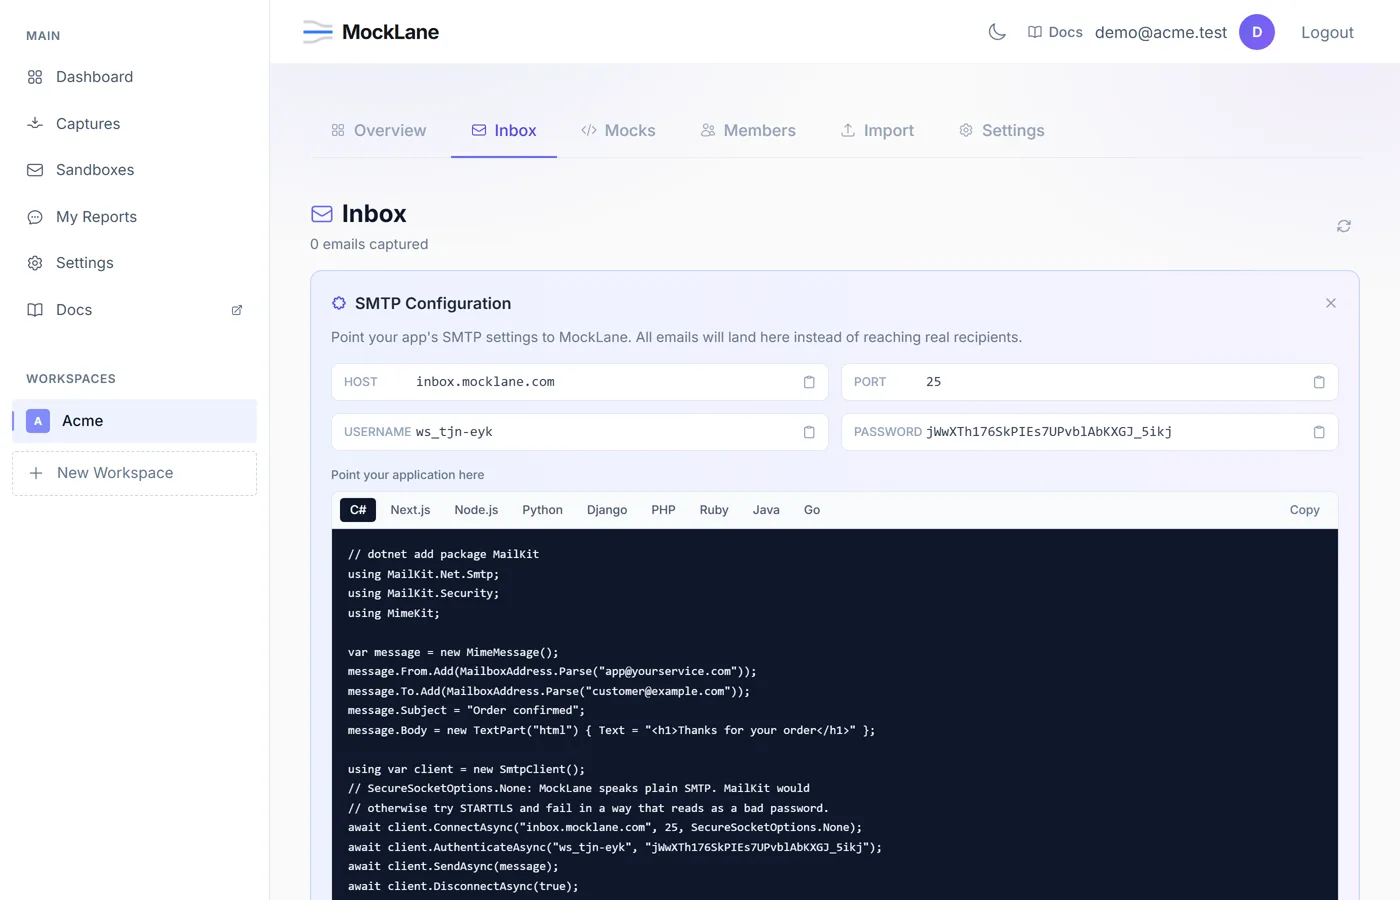The image size is (1400, 900).
Task: Copy the username to clipboard
Action: (809, 432)
